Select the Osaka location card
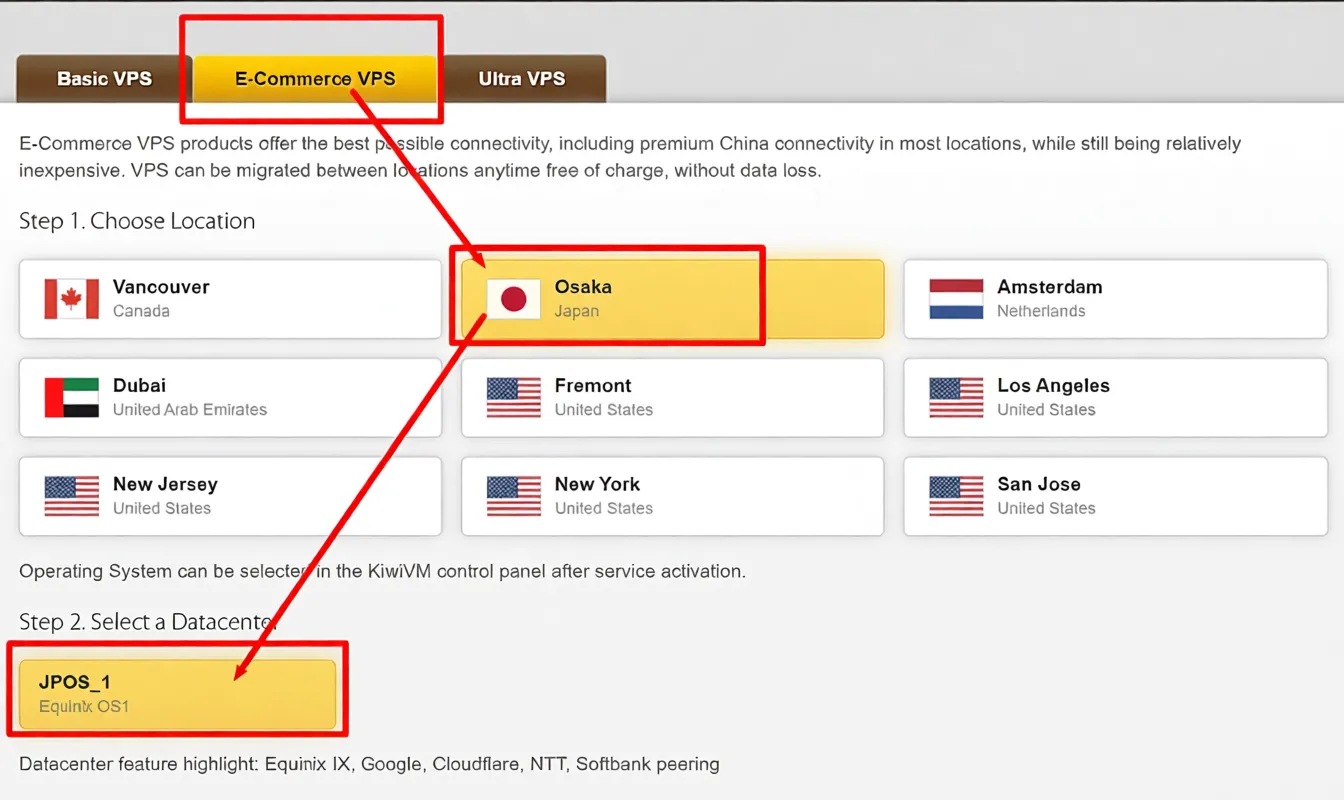The image size is (1344, 800). pos(672,299)
